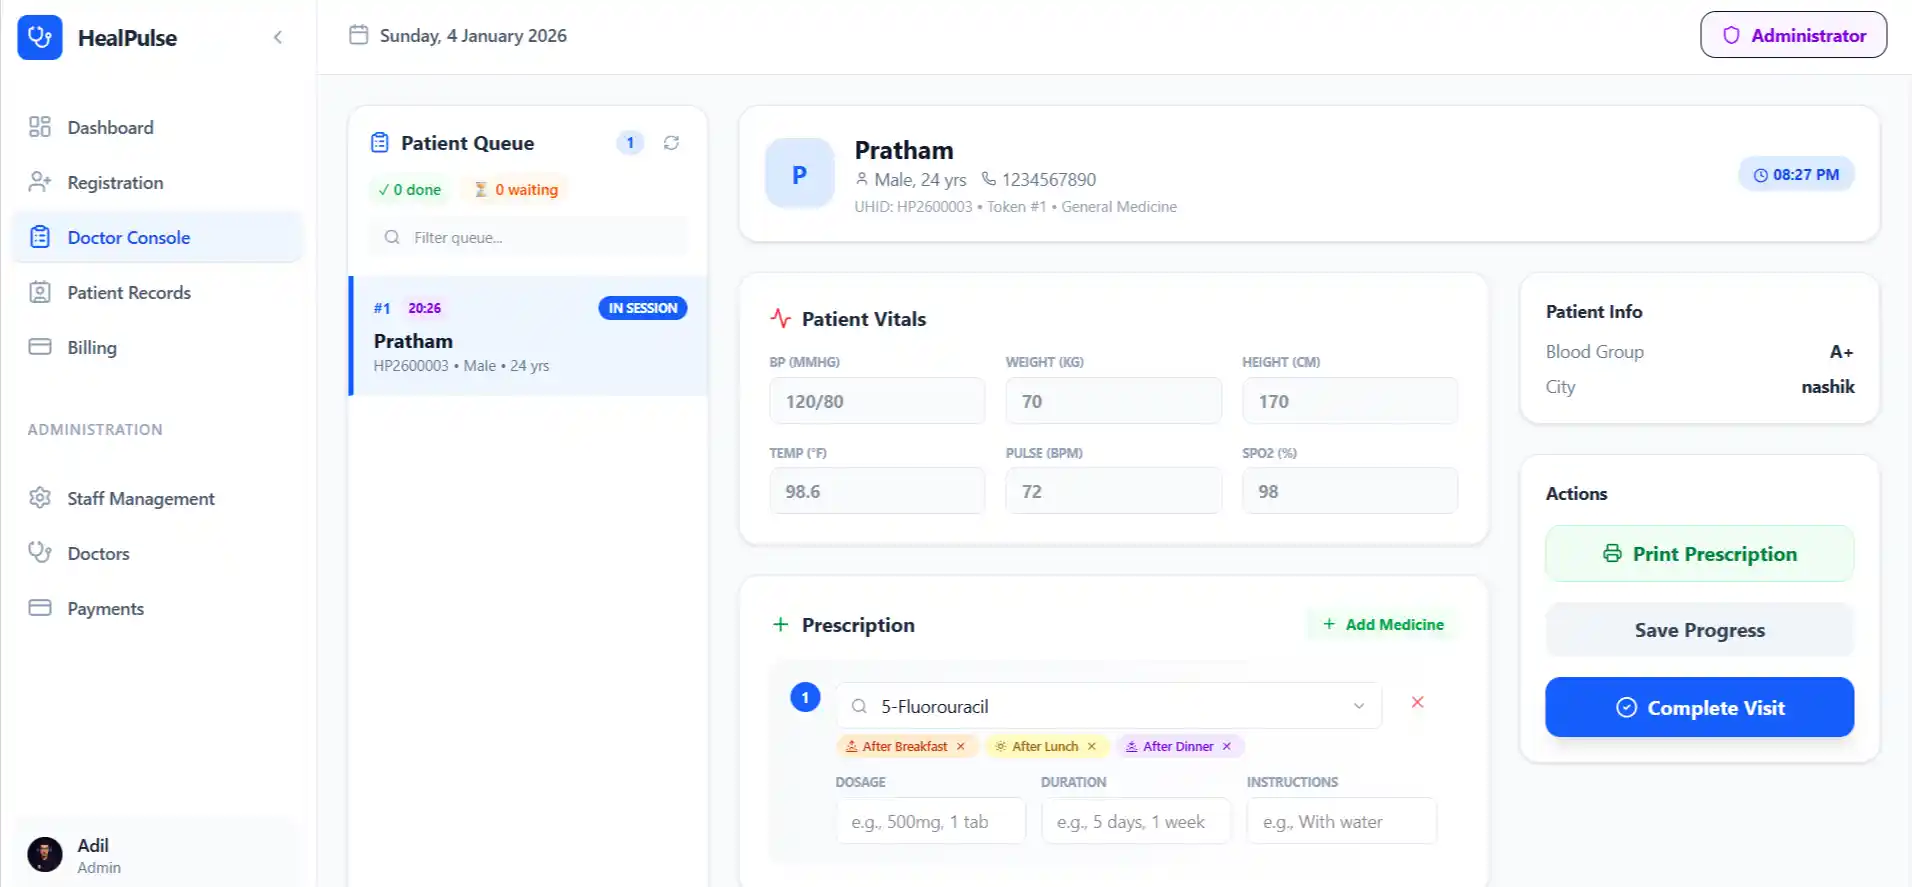The height and width of the screenshot is (887, 1912).
Task: Navigate to Staff Management
Action: (x=141, y=498)
